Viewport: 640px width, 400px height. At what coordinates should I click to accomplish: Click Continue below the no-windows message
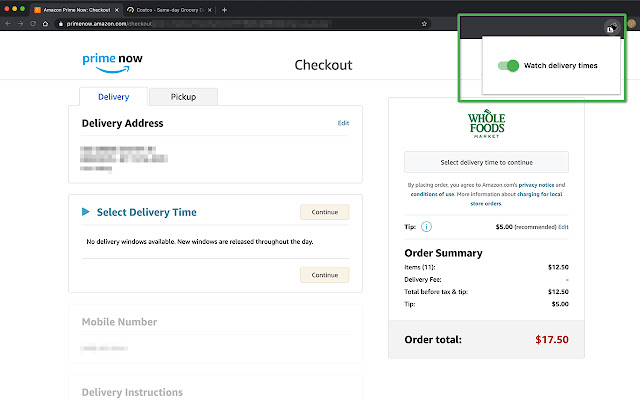[x=324, y=275]
